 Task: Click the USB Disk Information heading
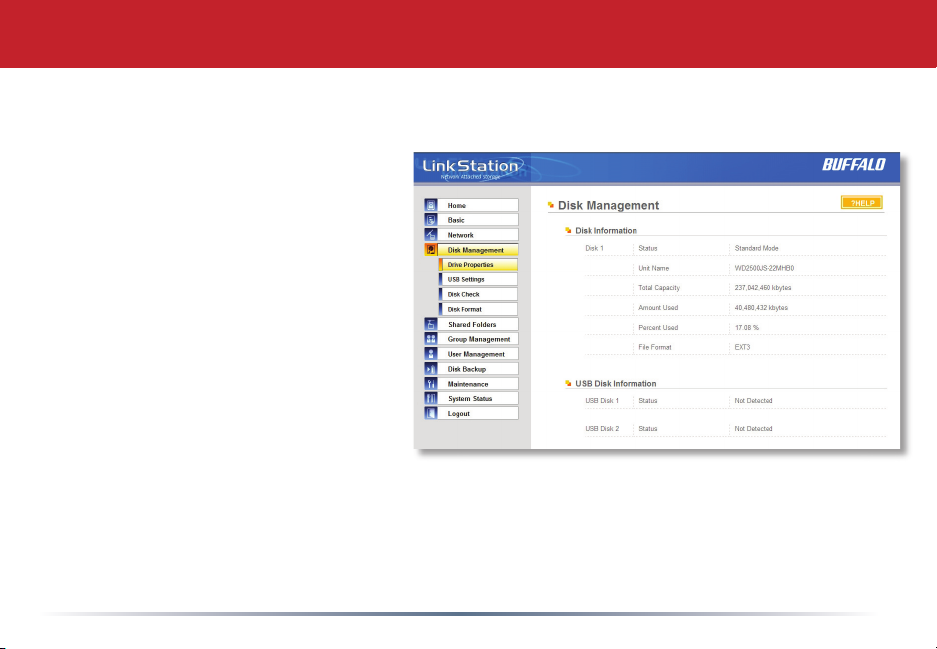(x=616, y=384)
